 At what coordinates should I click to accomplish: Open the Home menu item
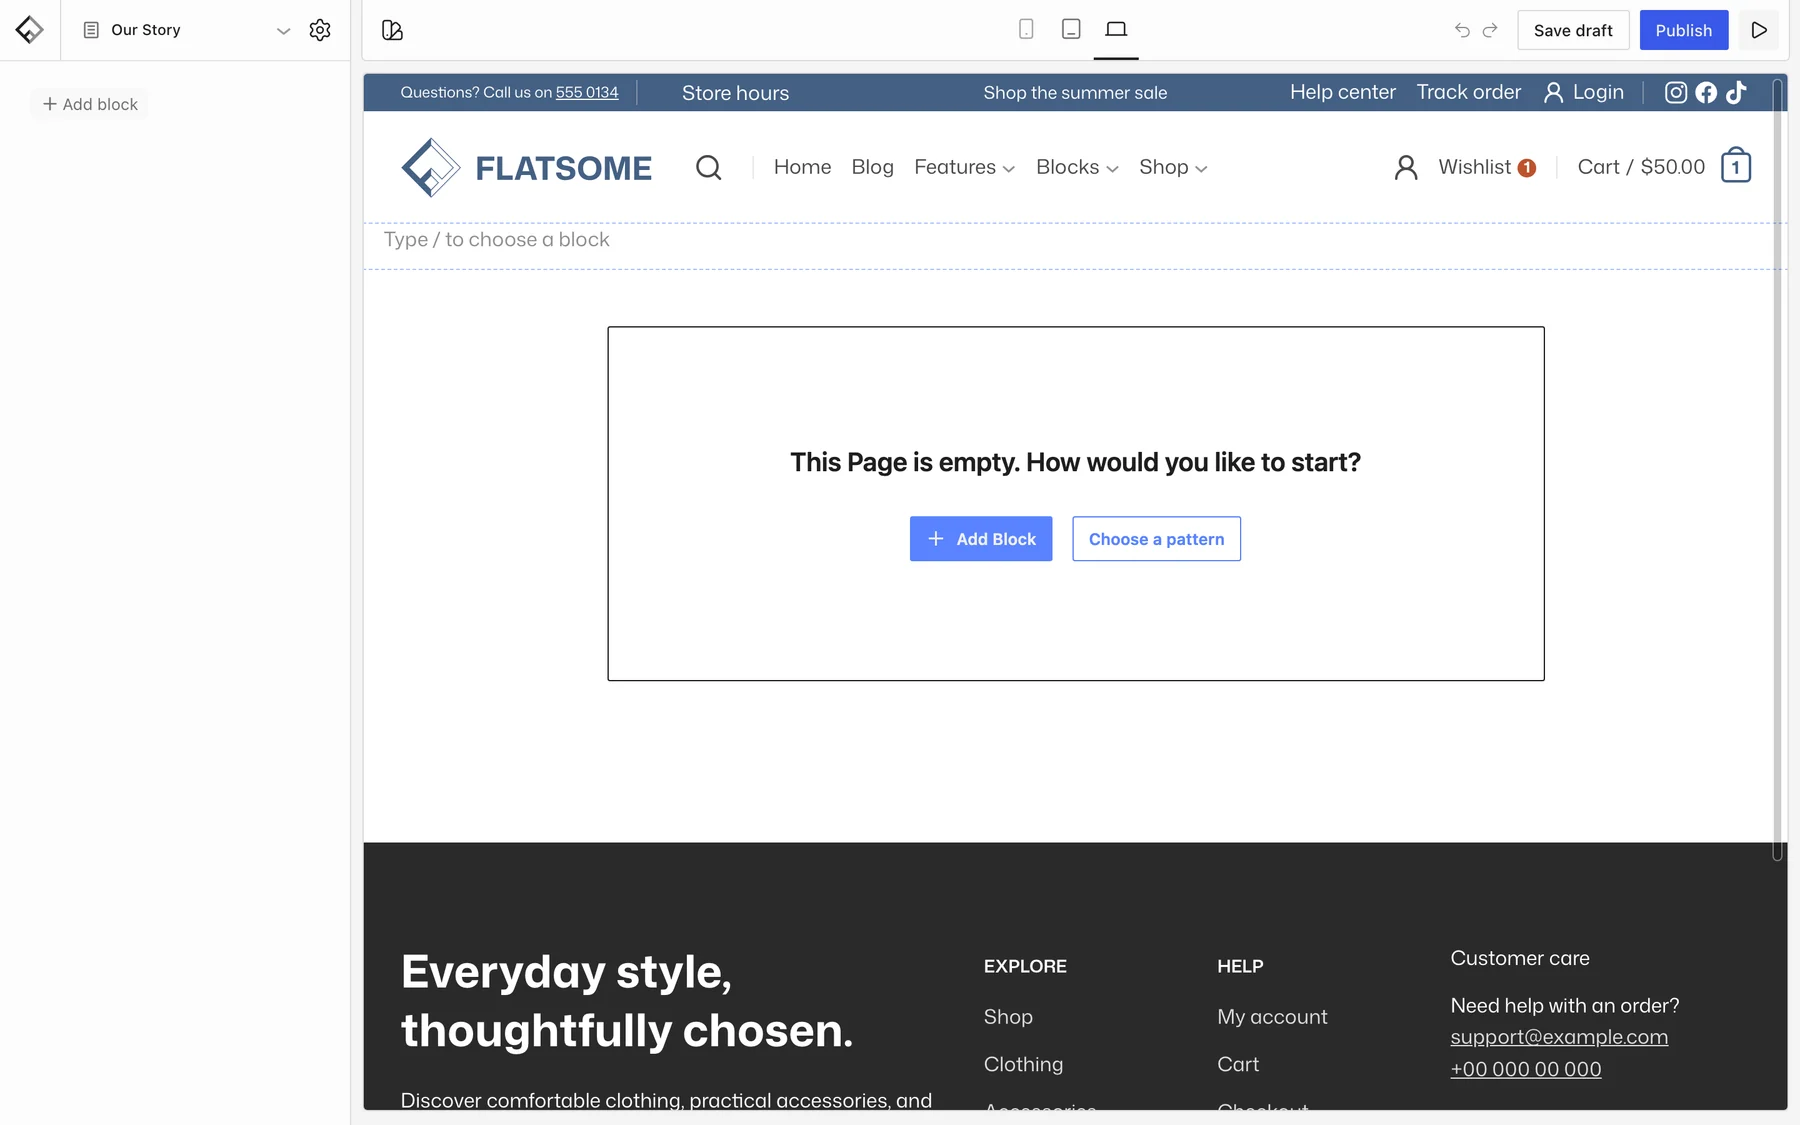[x=802, y=167]
